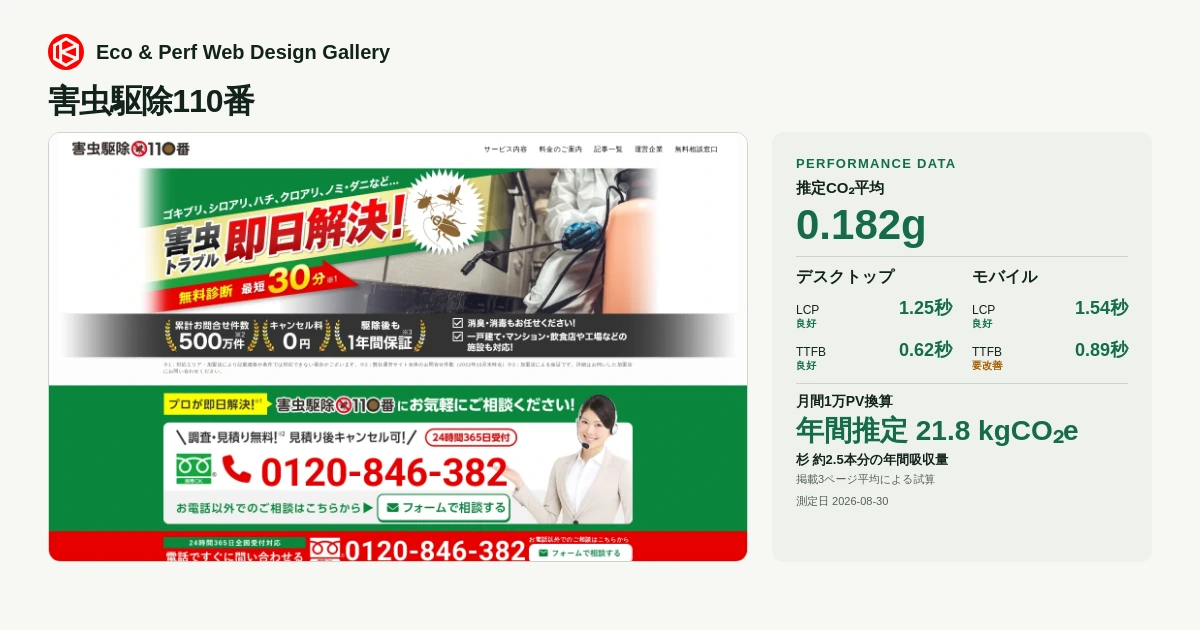Click the red hexagon gallery logo icon
This screenshot has width=1200, height=630.
tap(66, 52)
